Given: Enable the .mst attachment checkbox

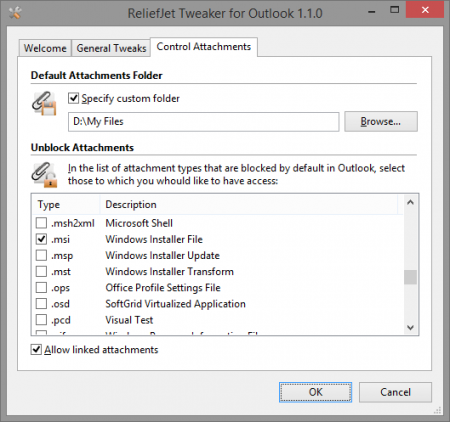Looking at the screenshot, I should coord(41,271).
